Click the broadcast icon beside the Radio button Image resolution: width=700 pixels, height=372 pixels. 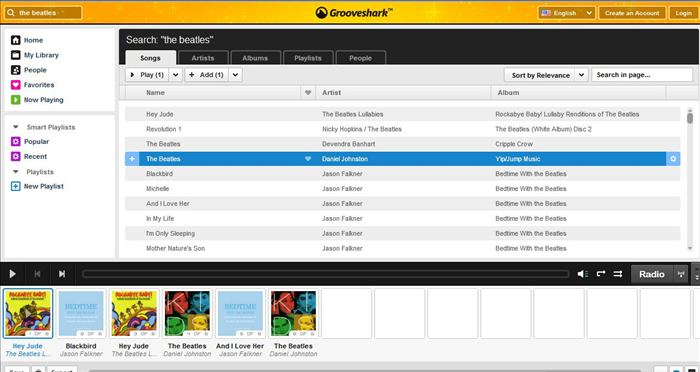[680, 274]
